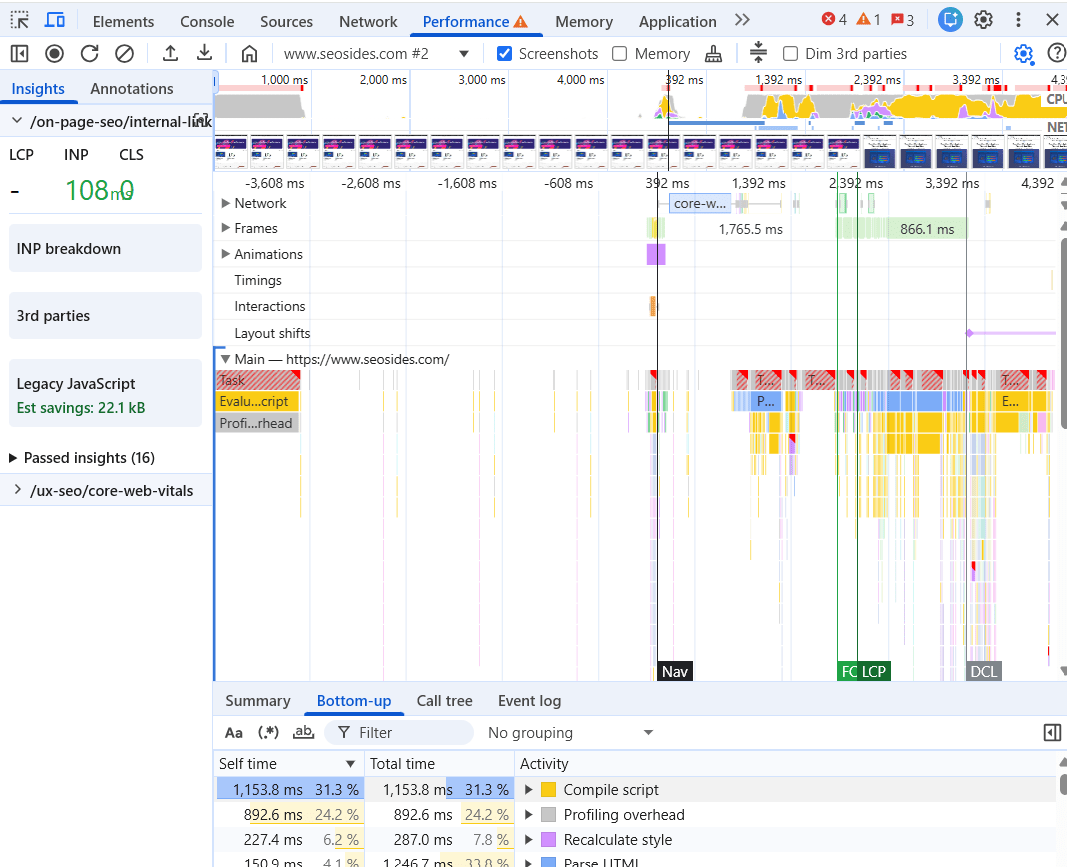Select the DCL timeline marker
Viewport: 1067px width, 867px height.
coord(983,671)
